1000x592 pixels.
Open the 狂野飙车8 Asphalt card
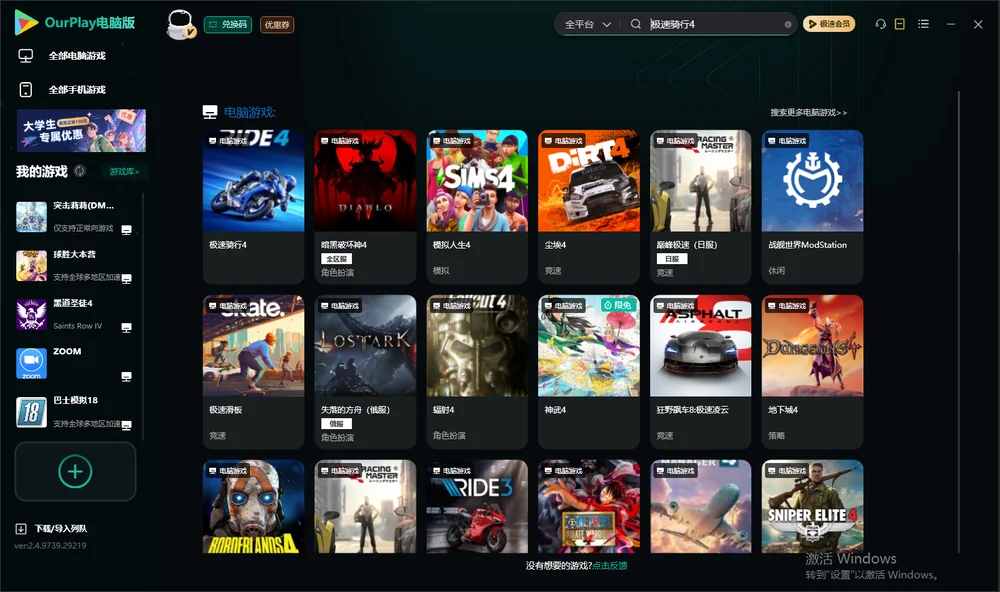[x=701, y=372]
